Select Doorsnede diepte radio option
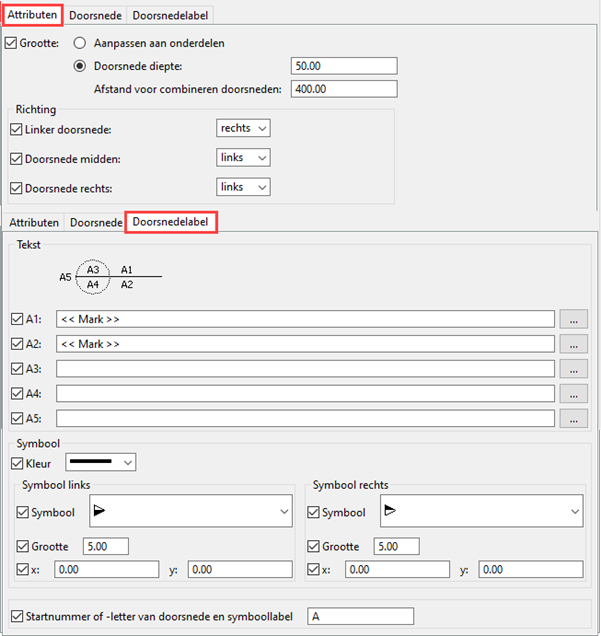The image size is (601, 636). (x=79, y=66)
